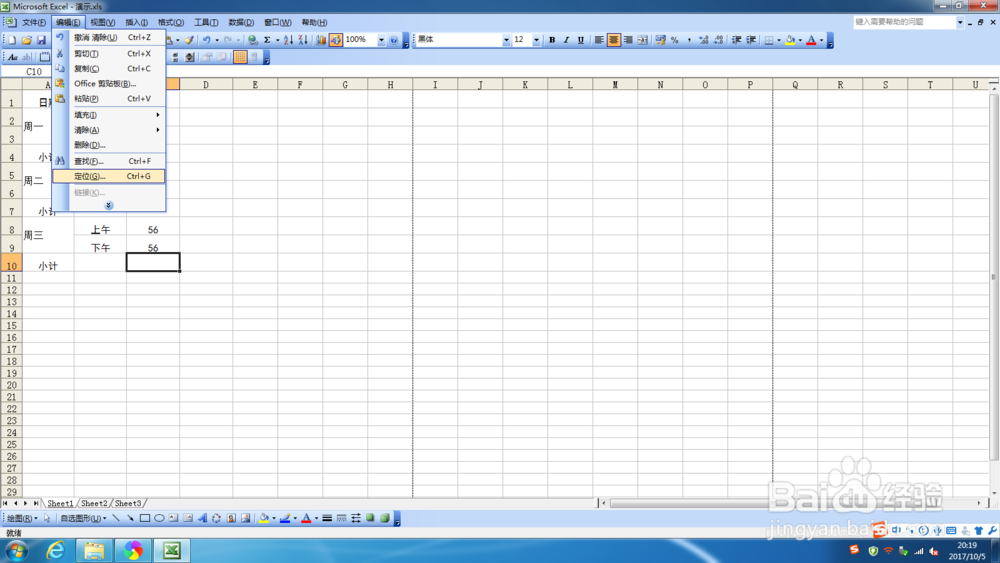Select the Oval drawing tool
1000x563 pixels.
159,518
